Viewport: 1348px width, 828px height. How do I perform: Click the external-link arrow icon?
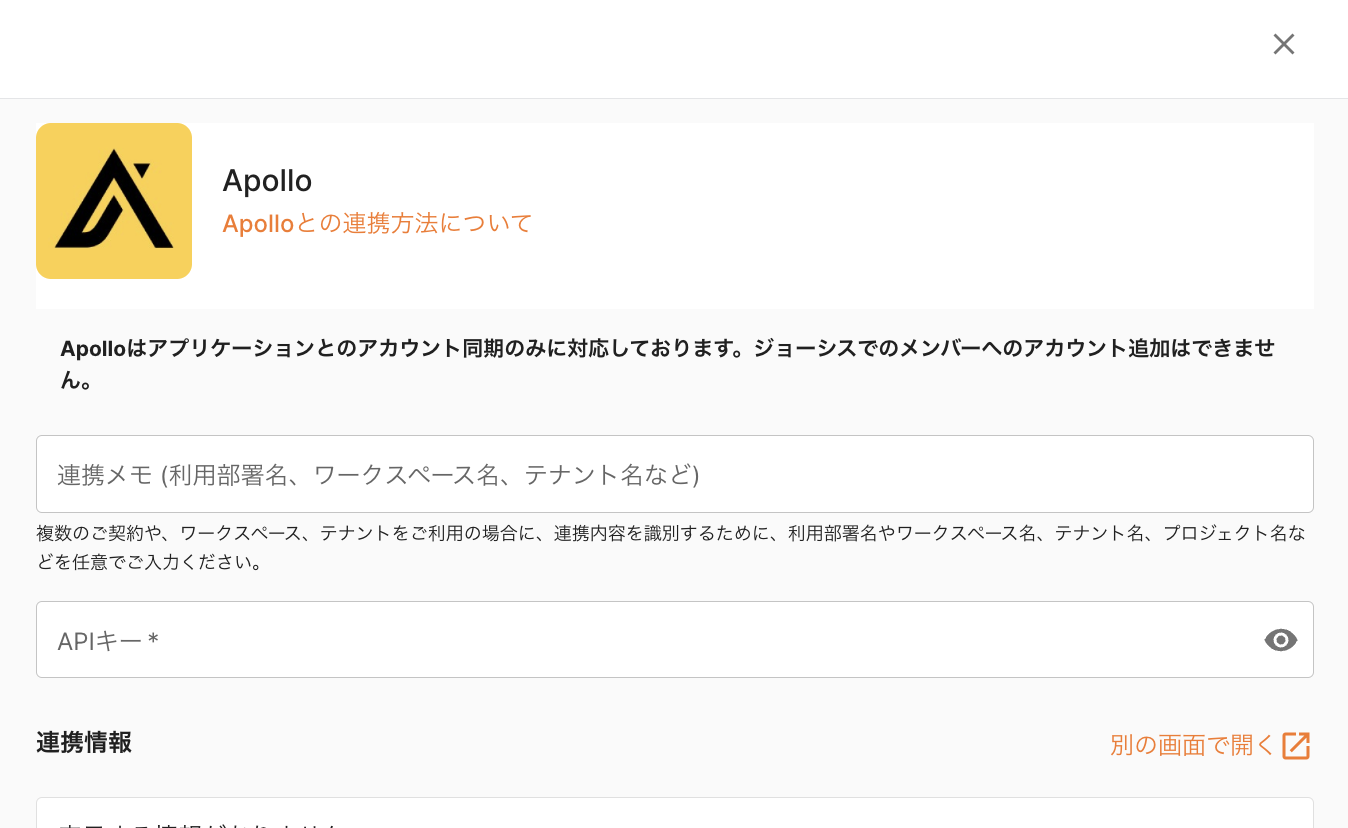coord(1296,745)
